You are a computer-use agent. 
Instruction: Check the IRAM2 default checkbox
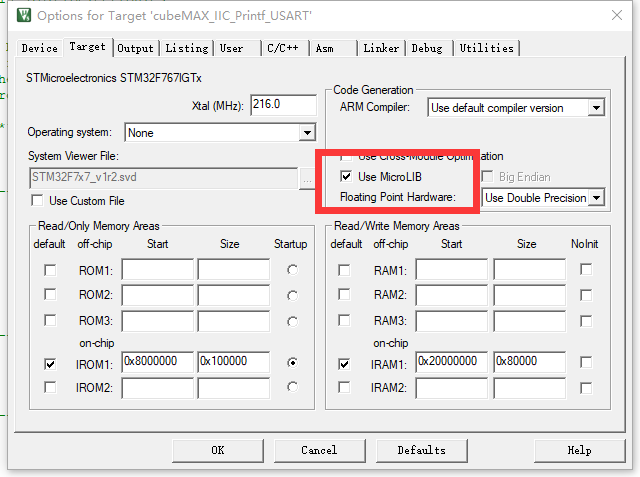click(344, 387)
